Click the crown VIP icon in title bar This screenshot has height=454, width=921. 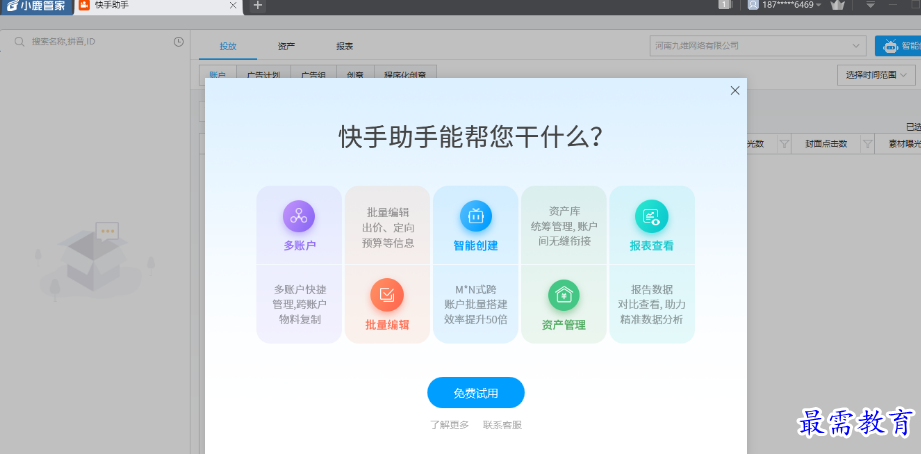pyautogui.click(x=837, y=5)
